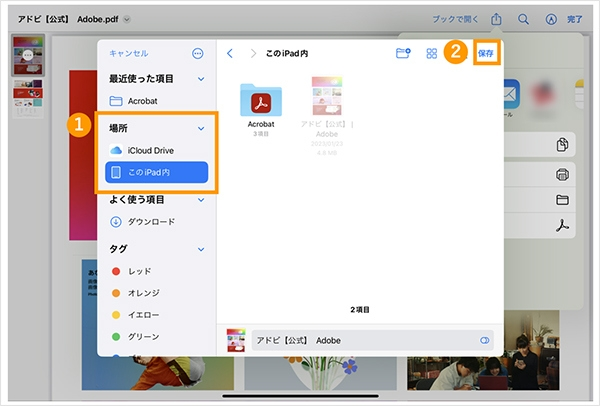Image resolution: width=600 pixels, height=406 pixels.
Task: Collapse the タグ section chevron
Action: (x=201, y=249)
